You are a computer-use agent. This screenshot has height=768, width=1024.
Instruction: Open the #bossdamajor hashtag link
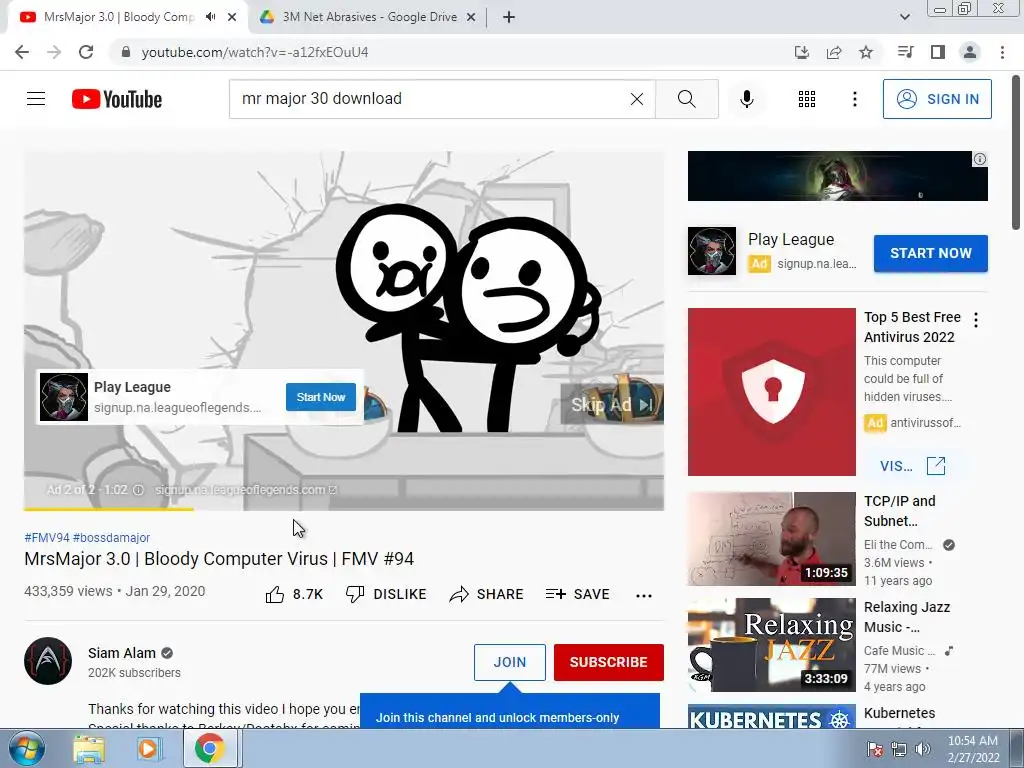[112, 537]
